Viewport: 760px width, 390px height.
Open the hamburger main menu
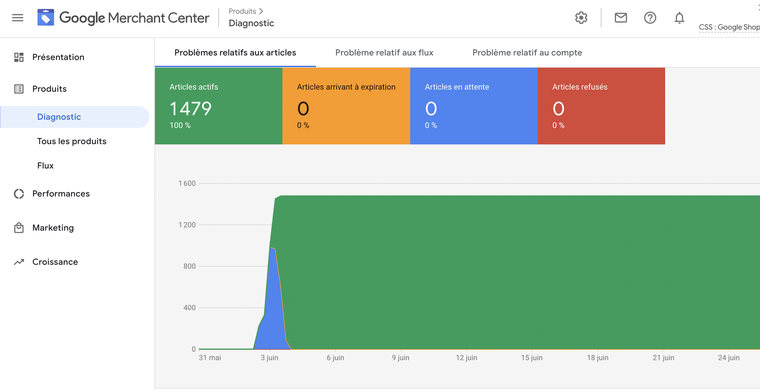click(x=18, y=18)
